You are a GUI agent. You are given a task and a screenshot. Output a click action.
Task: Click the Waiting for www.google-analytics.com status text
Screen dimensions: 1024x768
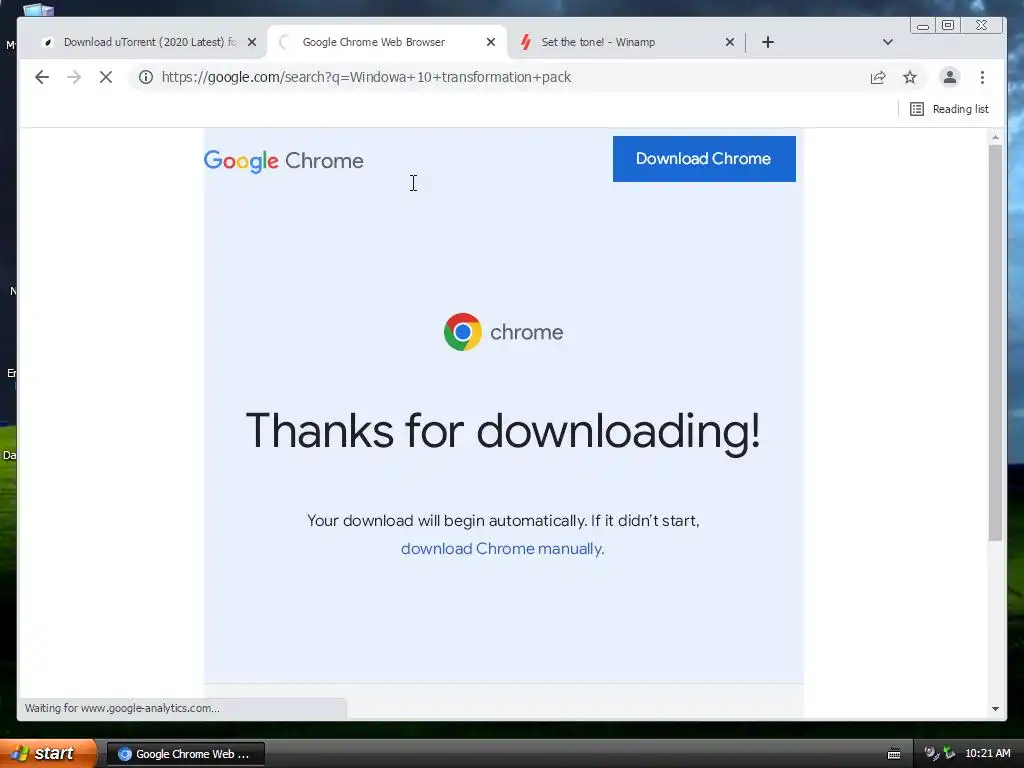(122, 708)
